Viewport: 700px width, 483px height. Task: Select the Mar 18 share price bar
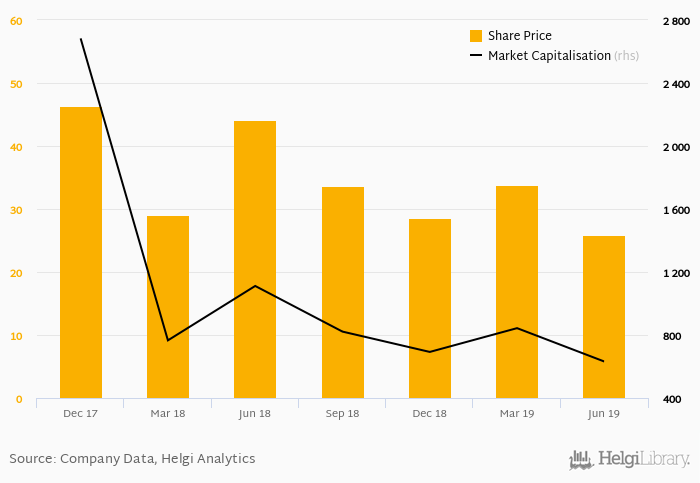[x=168, y=307]
